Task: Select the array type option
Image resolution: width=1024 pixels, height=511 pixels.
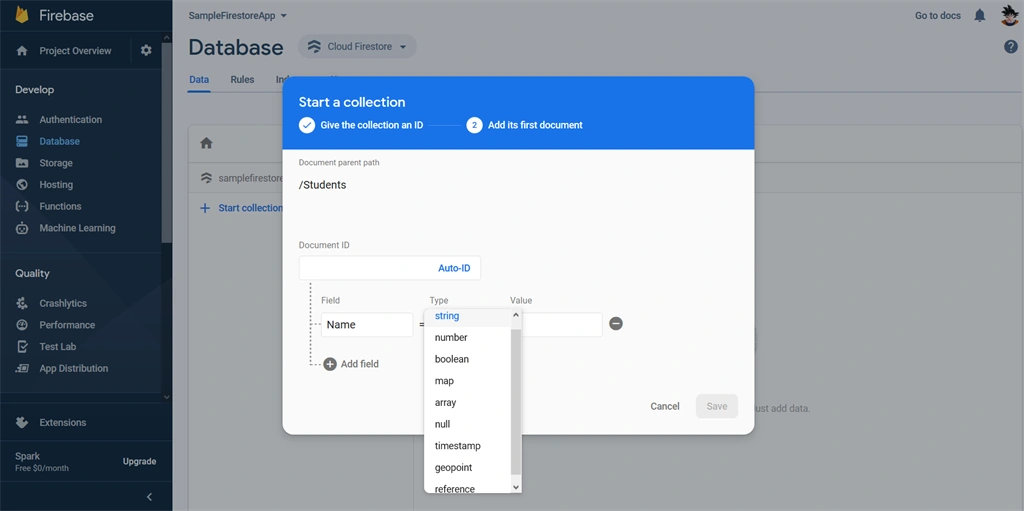Action: (468, 403)
